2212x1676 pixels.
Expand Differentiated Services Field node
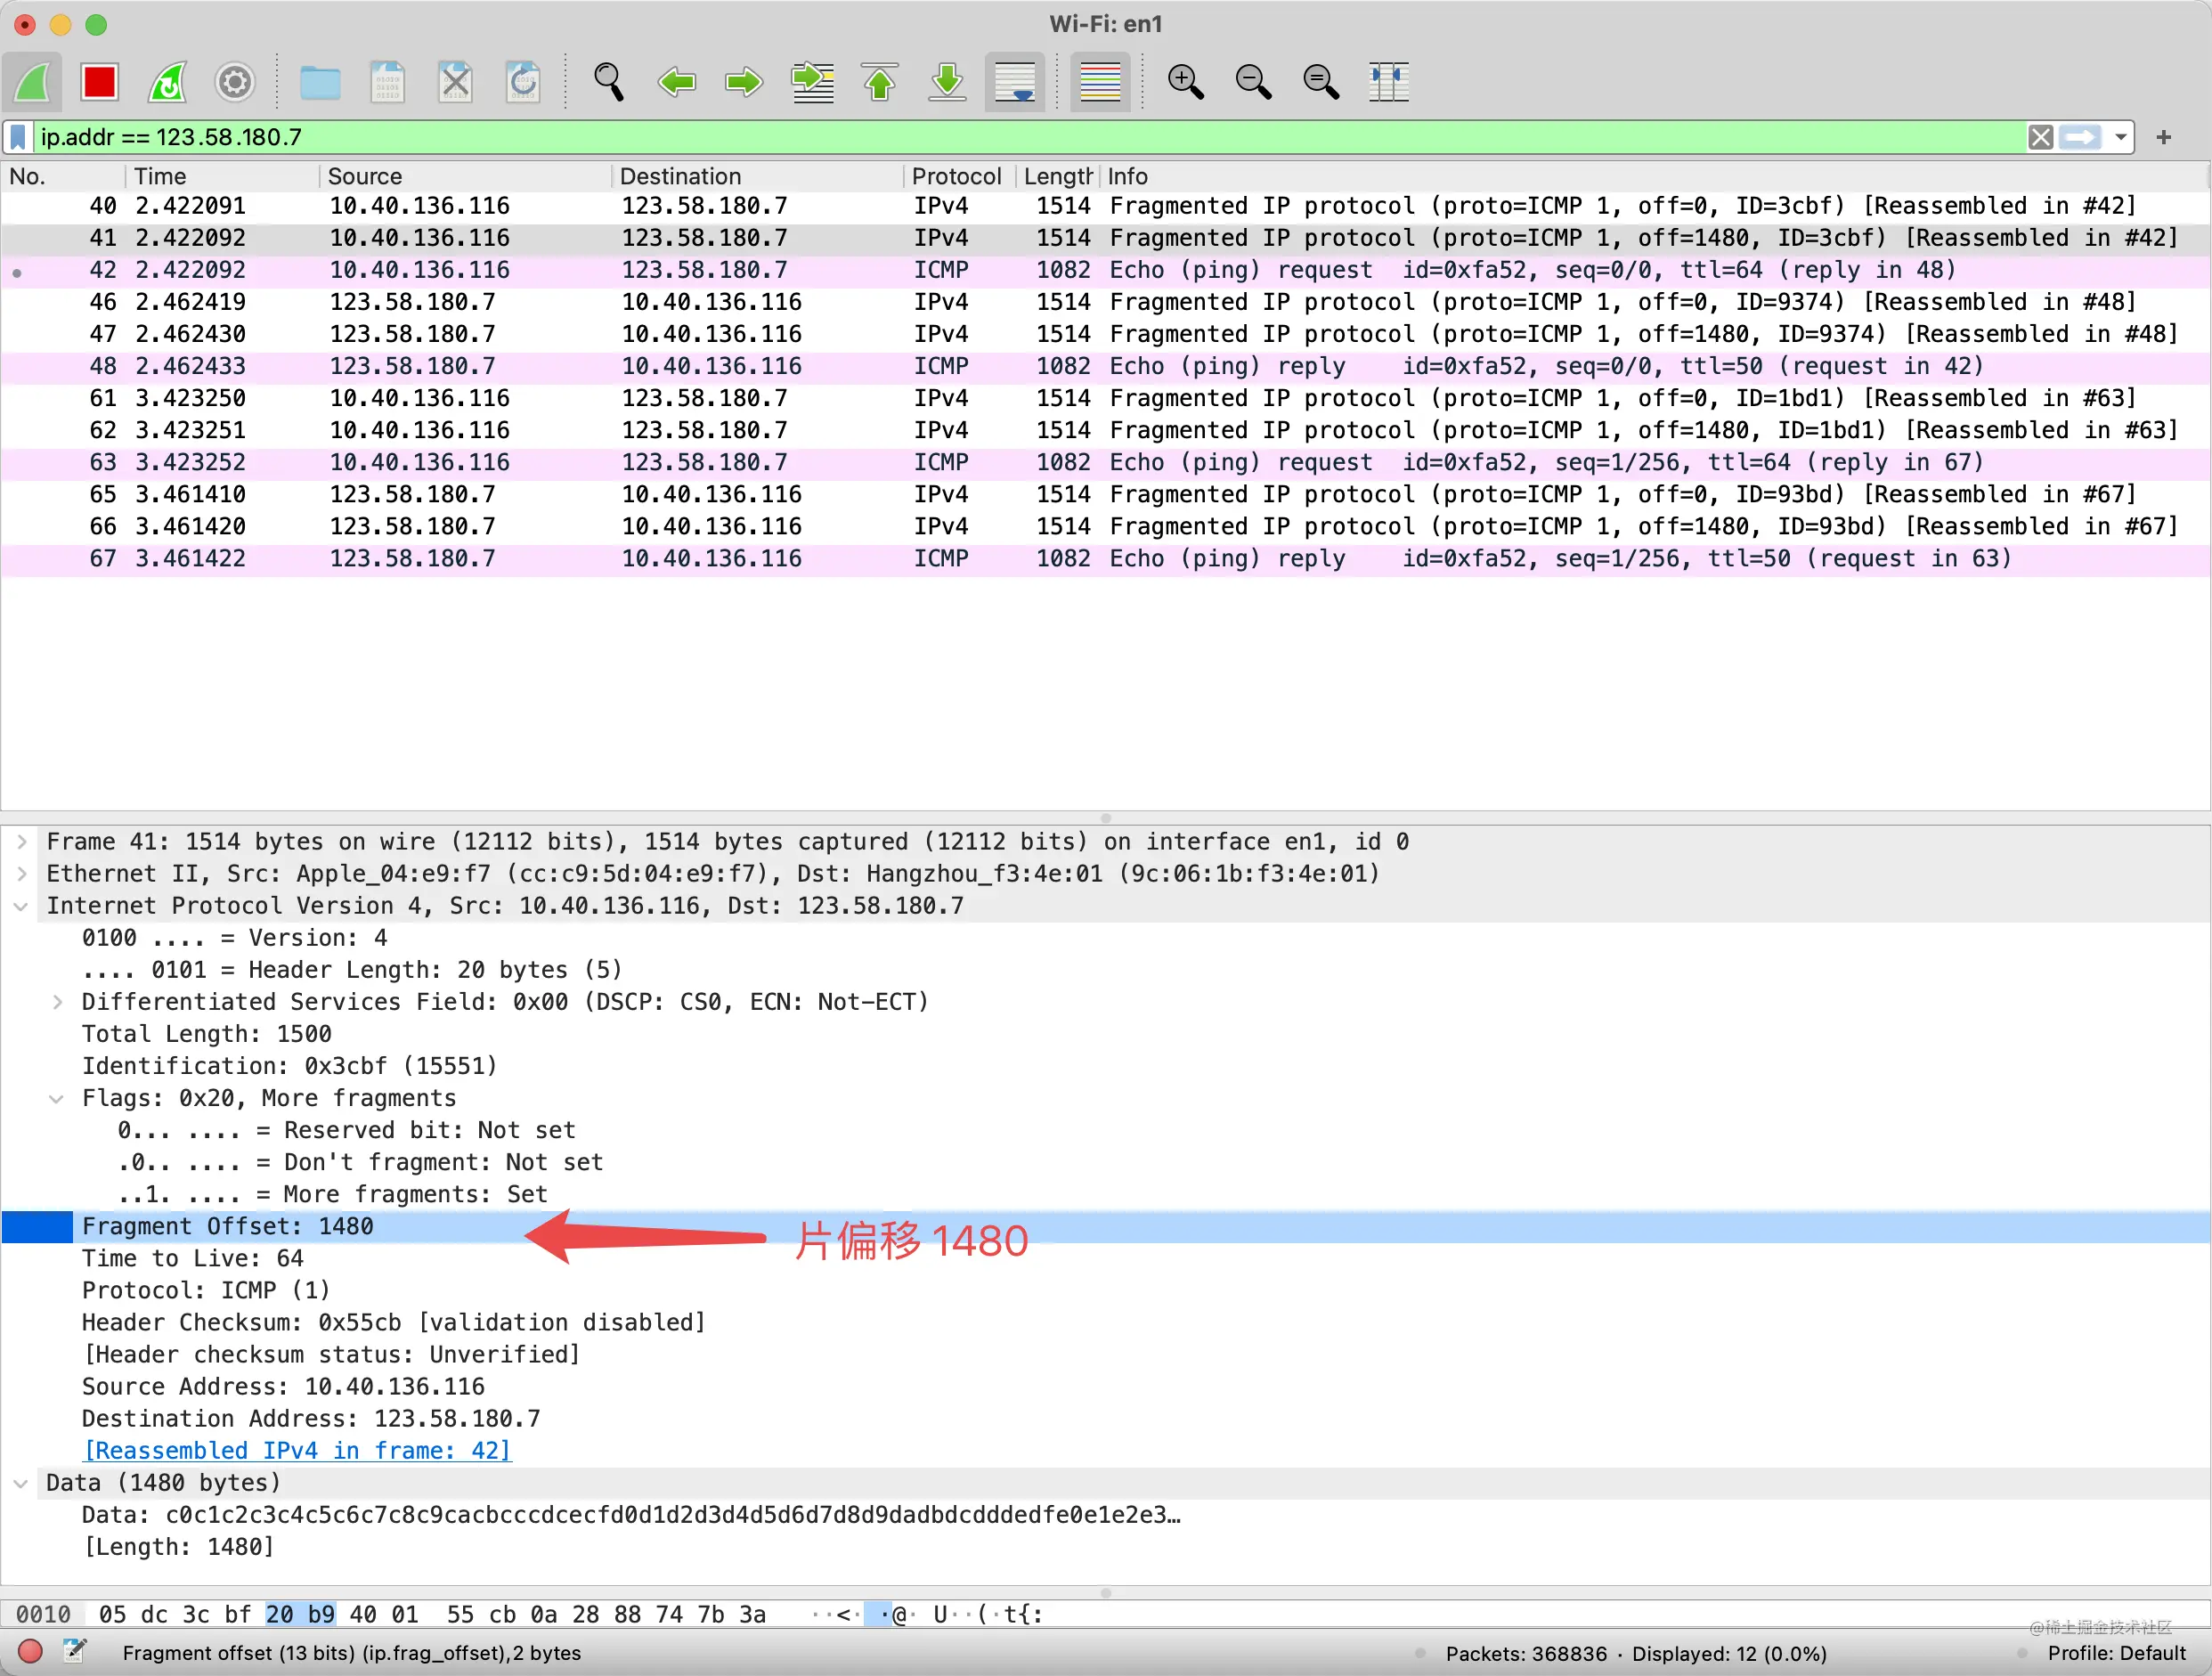pos(57,1002)
